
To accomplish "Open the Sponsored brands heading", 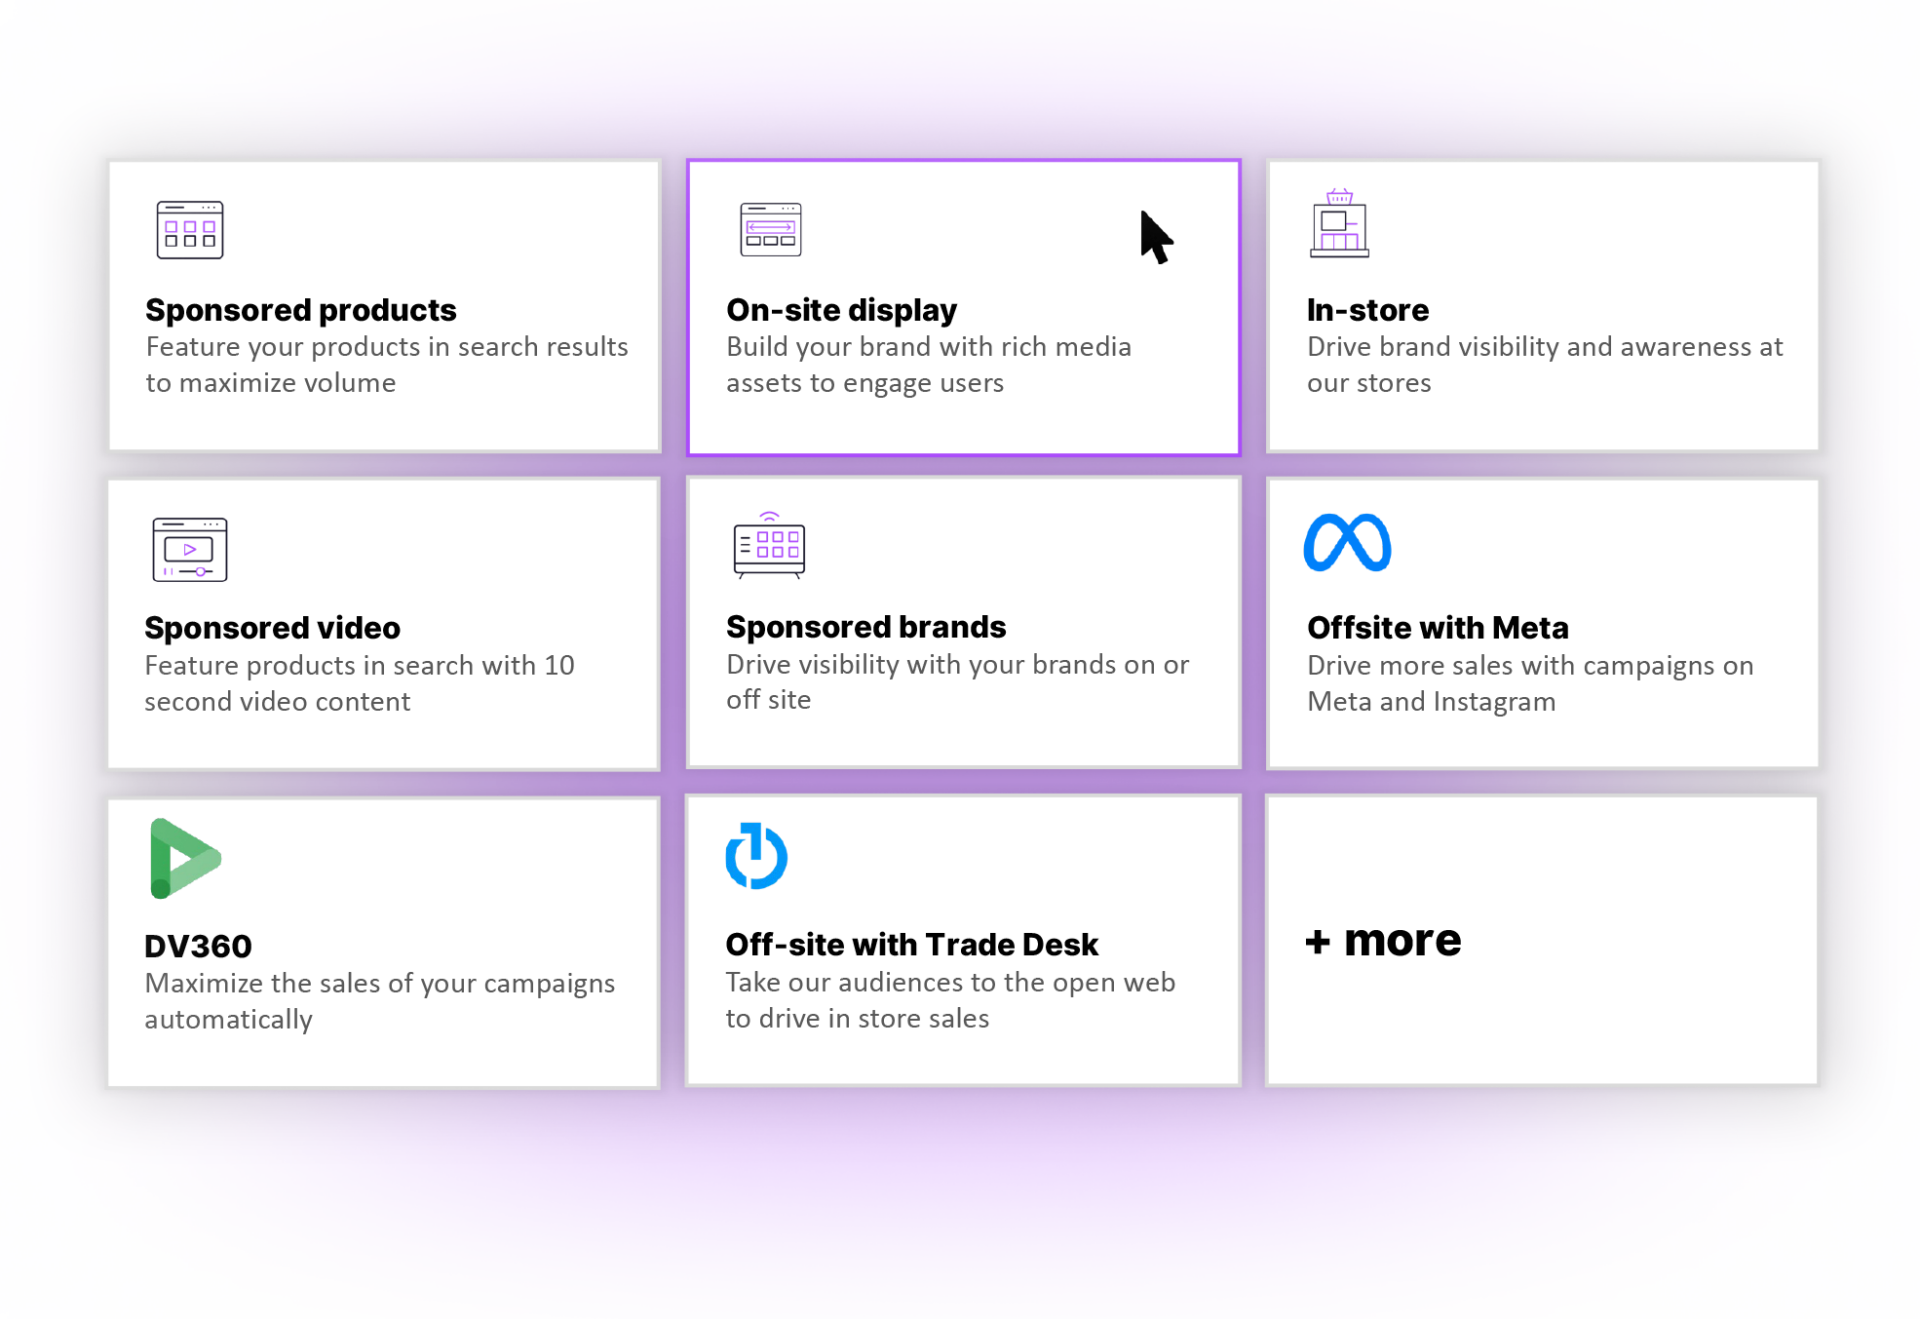I will pyautogui.click(x=865, y=627).
